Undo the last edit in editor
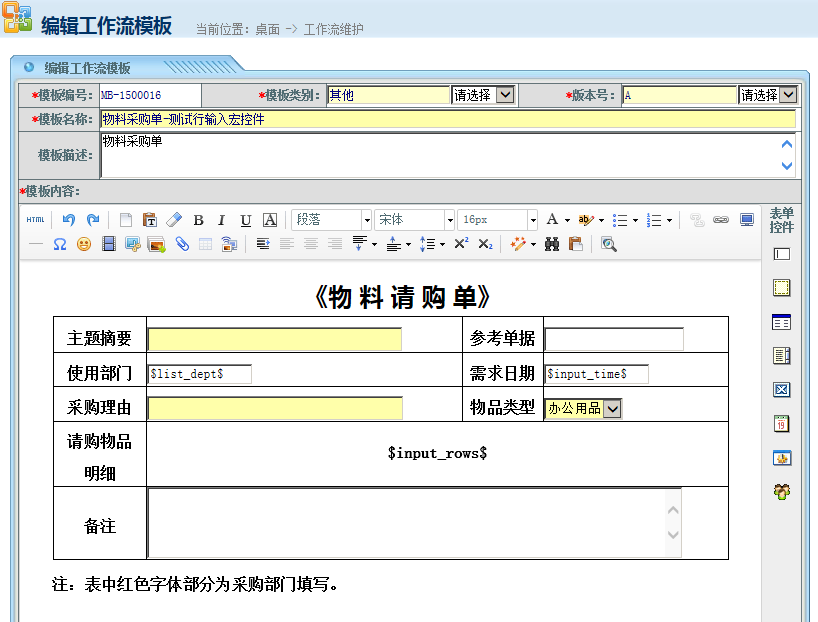This screenshot has height=622, width=818. (x=68, y=220)
